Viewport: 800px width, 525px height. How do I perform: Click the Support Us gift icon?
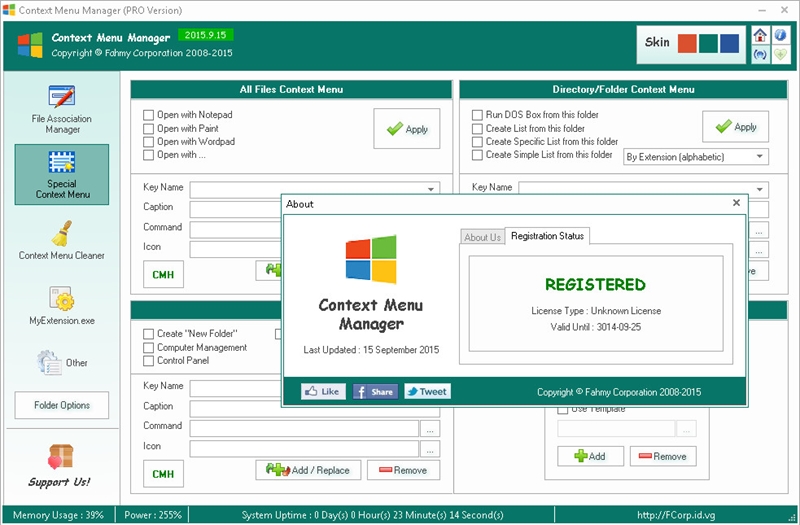pos(61,456)
